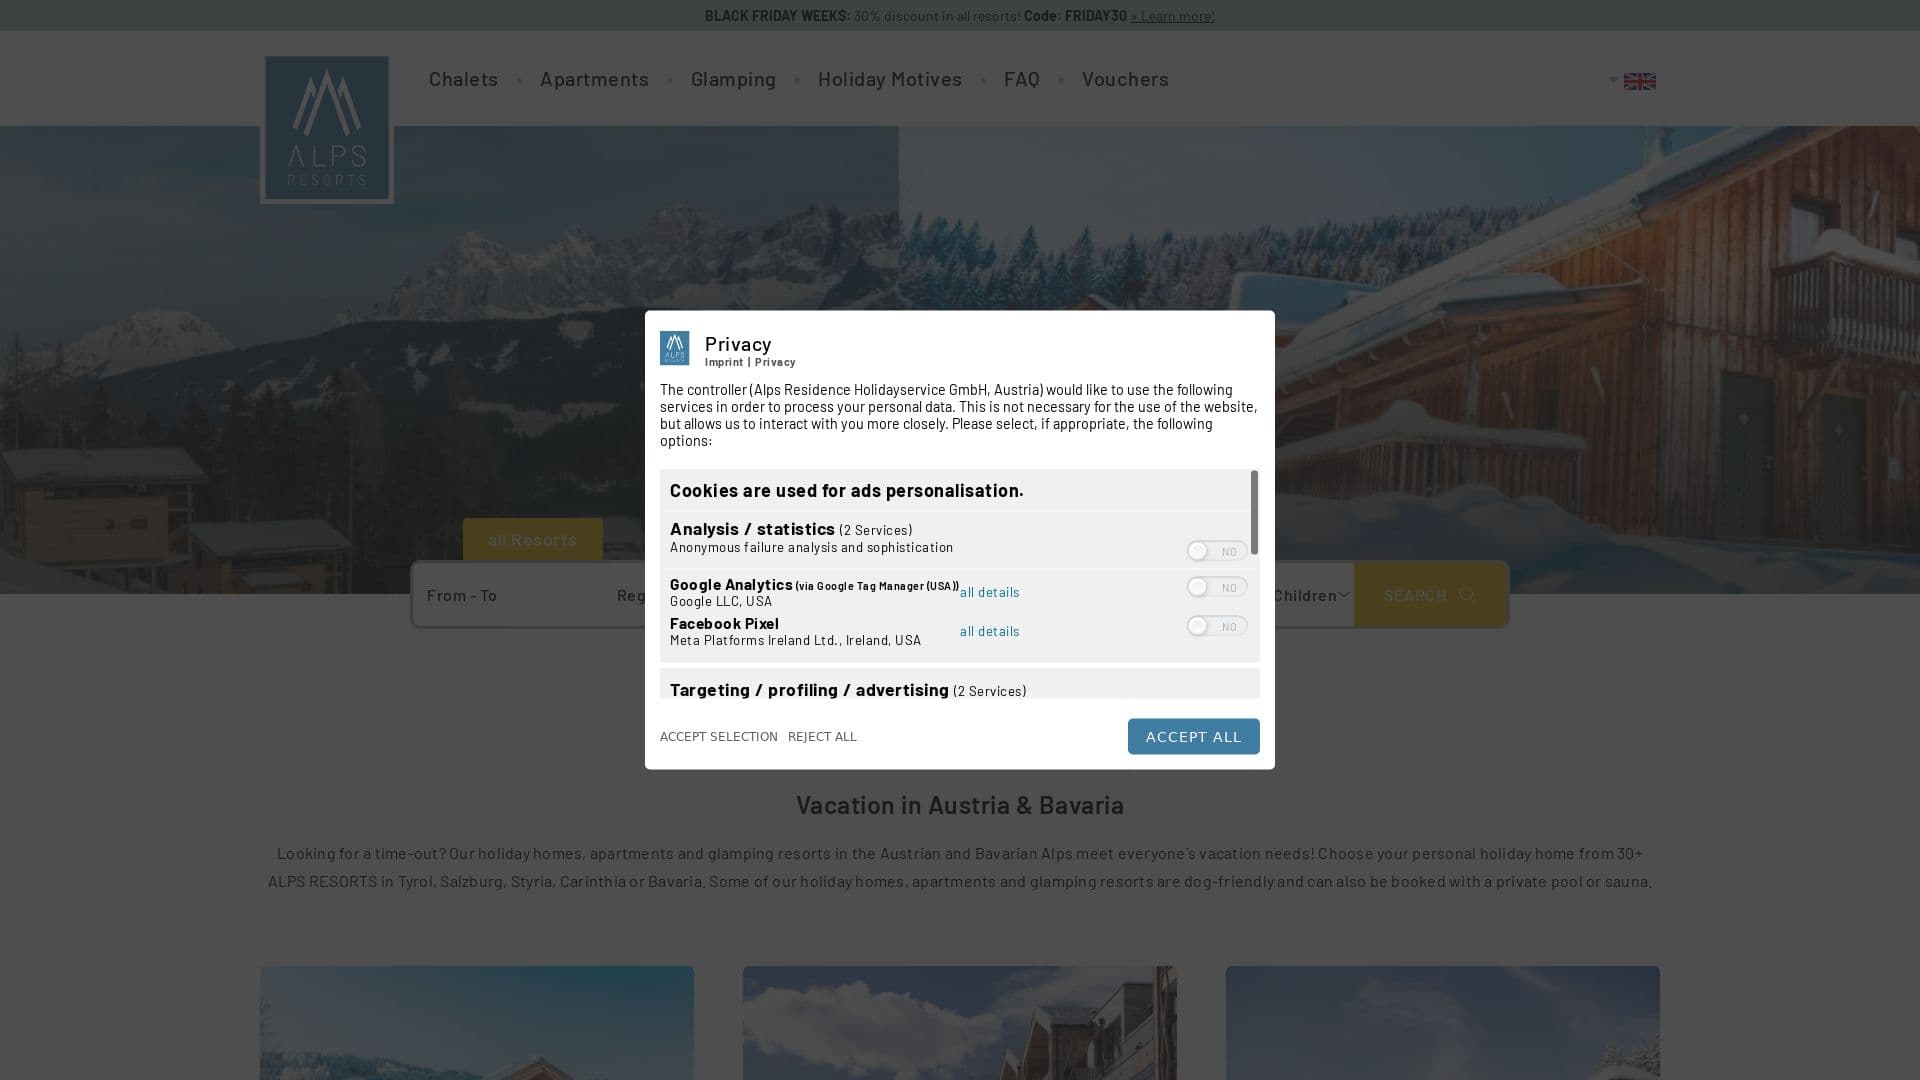Viewport: 1920px width, 1080px height.
Task: Open the Black Friday Learn more link
Action: 1171,16
